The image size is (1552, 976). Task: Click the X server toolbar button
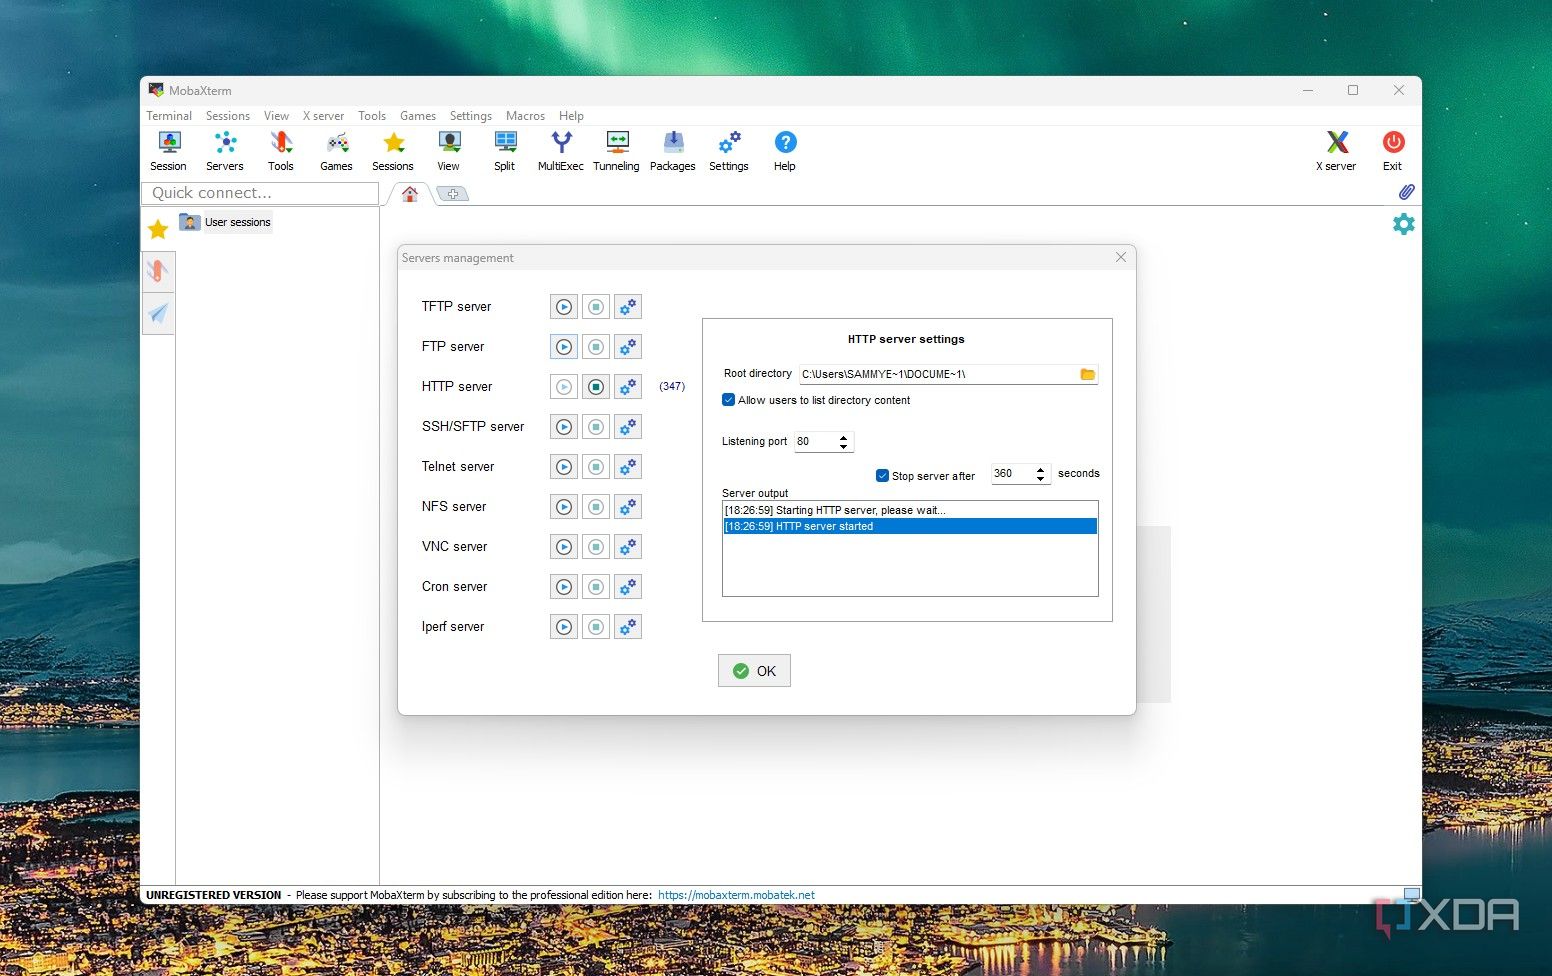click(x=1337, y=151)
